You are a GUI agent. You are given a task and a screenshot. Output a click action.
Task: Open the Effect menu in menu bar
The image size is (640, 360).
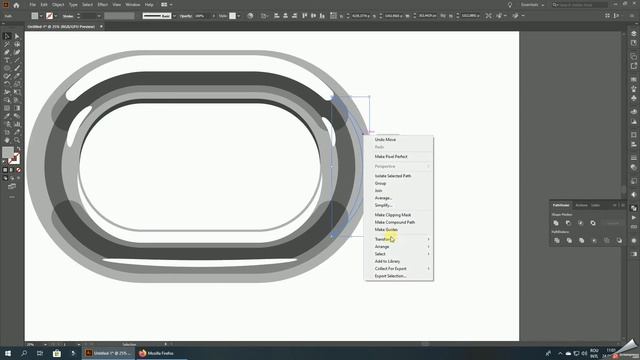(x=102, y=5)
